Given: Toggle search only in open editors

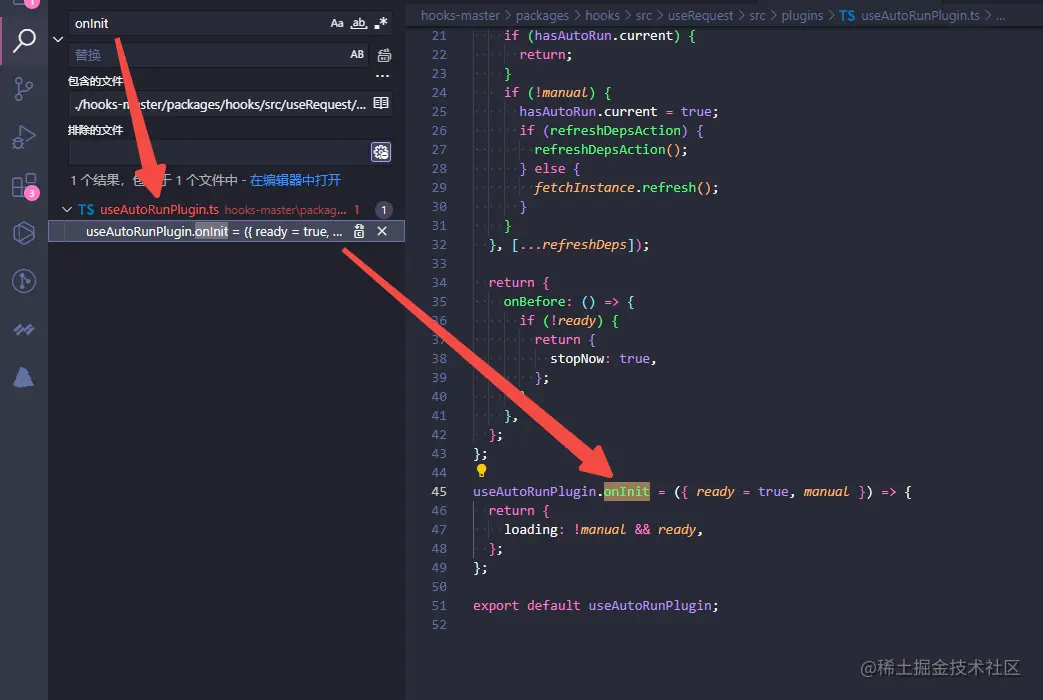Looking at the screenshot, I should point(381,103).
